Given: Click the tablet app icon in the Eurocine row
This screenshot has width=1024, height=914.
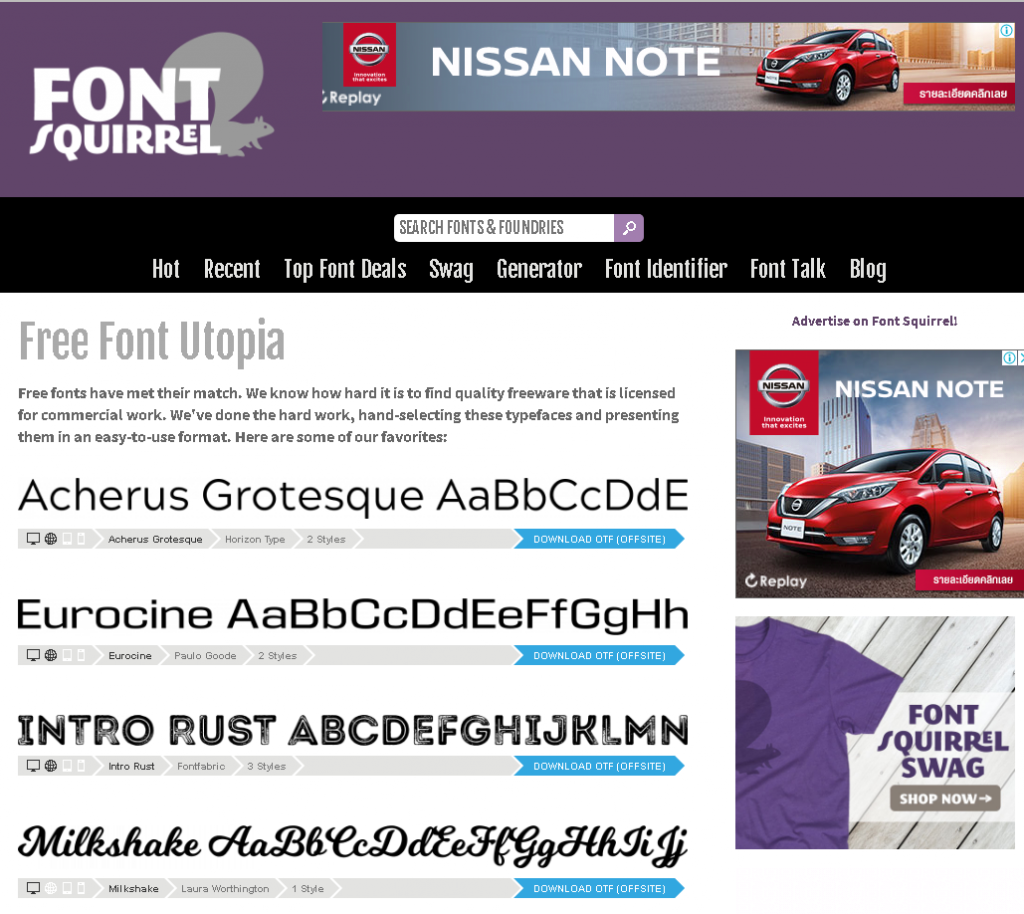Looking at the screenshot, I should click(67, 655).
